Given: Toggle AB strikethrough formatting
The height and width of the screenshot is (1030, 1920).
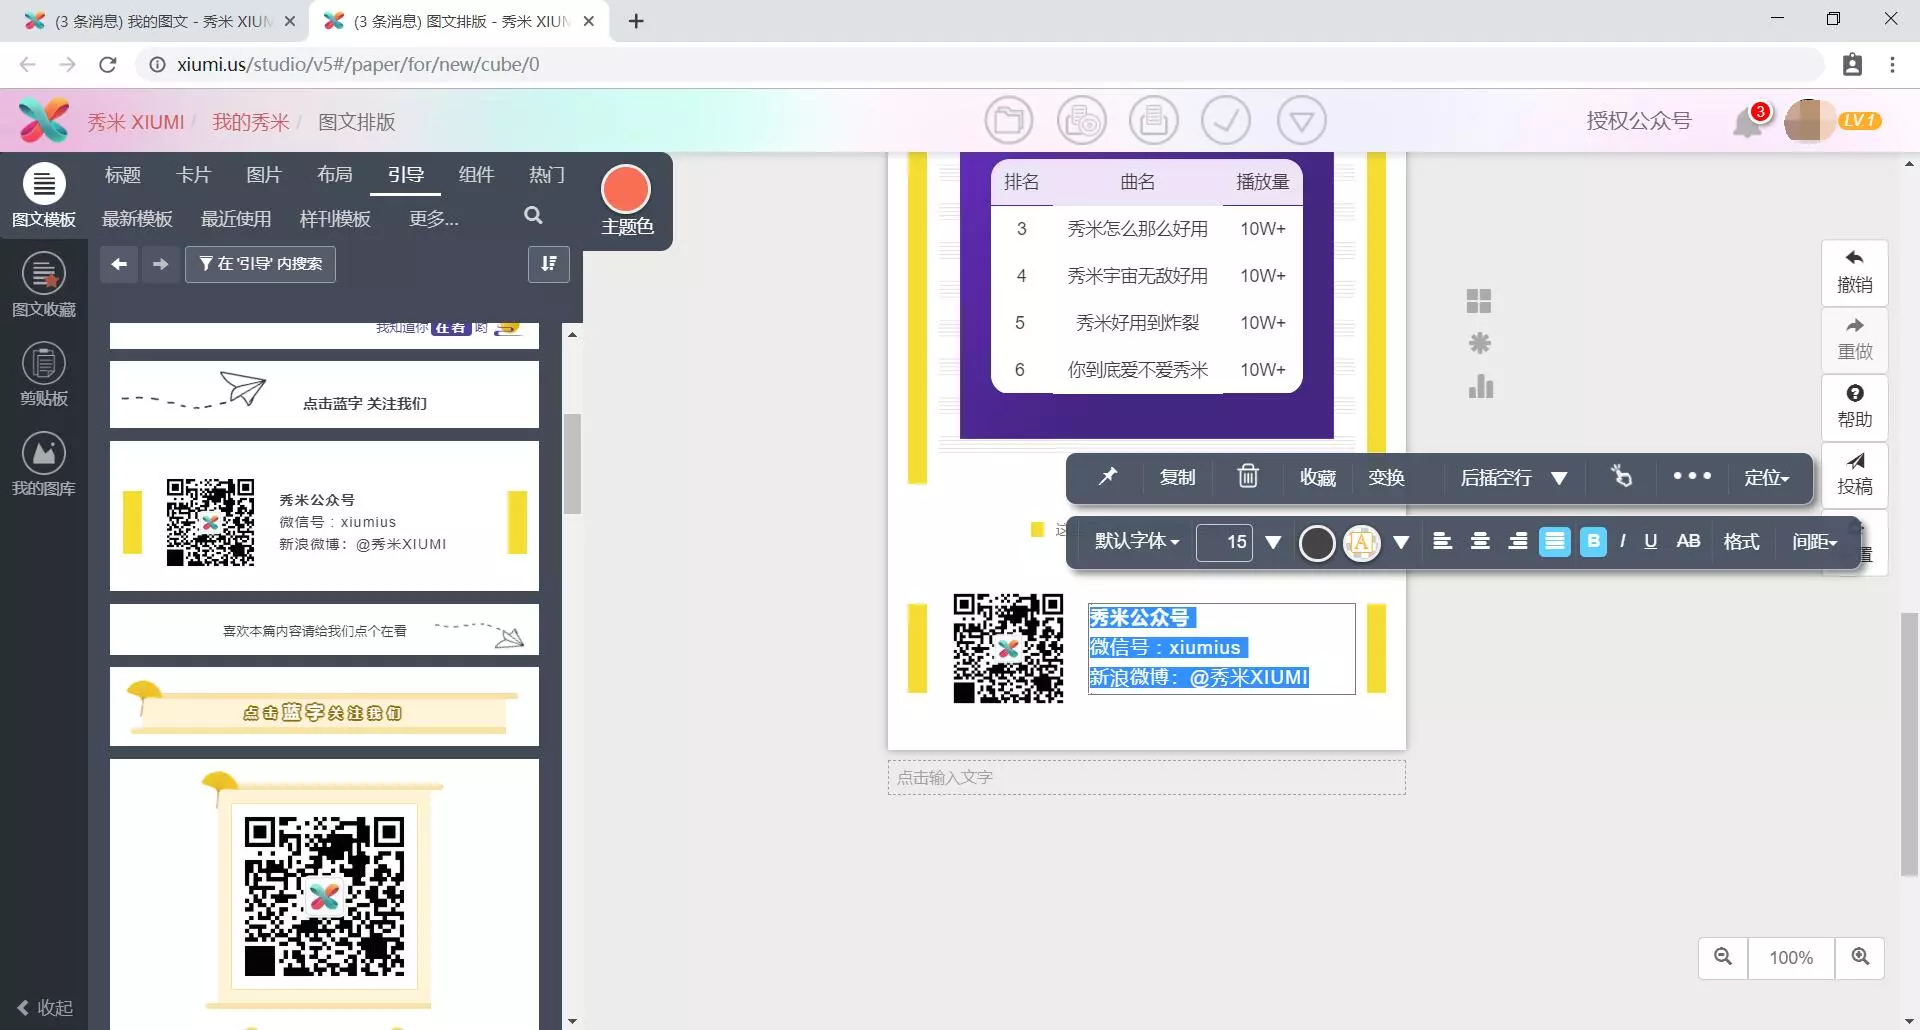Looking at the screenshot, I should pyautogui.click(x=1688, y=541).
